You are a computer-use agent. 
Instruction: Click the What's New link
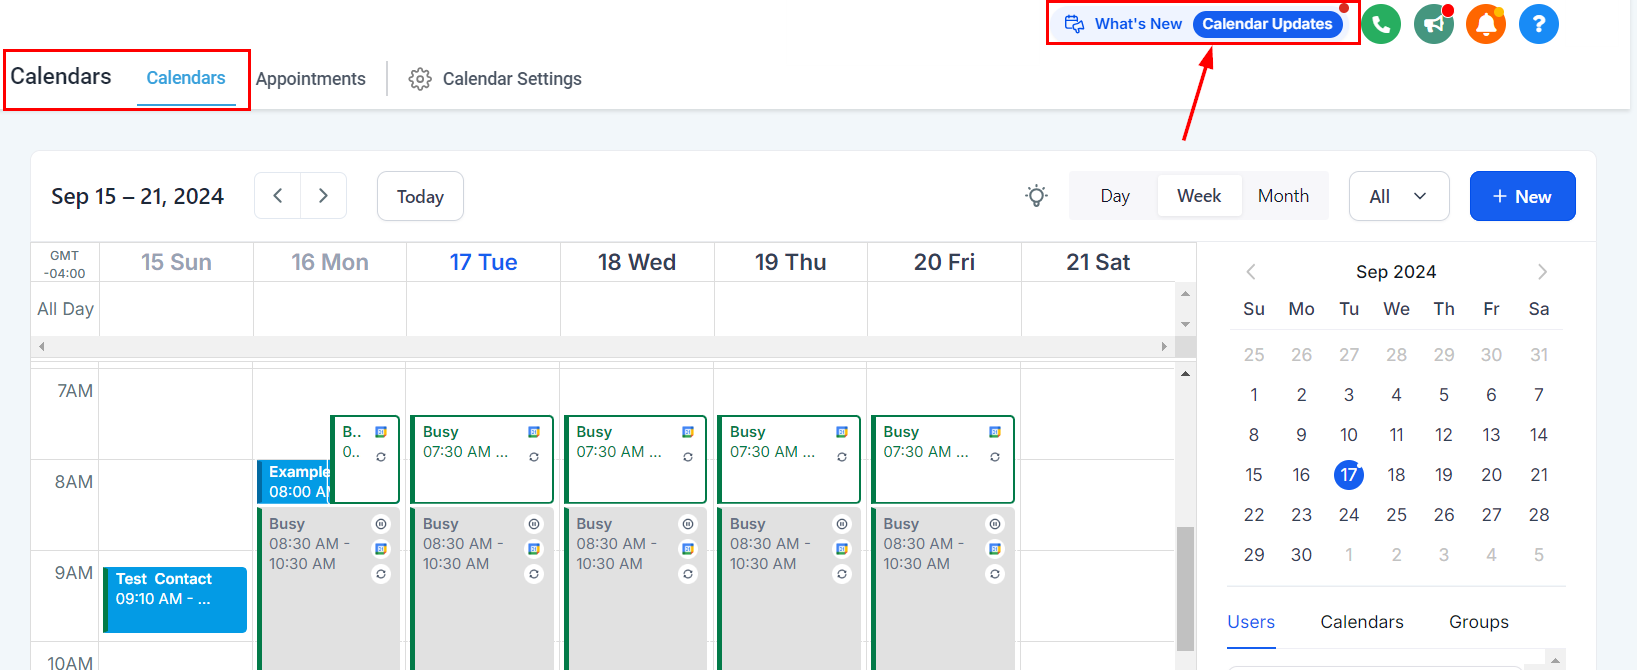pyautogui.click(x=1138, y=24)
